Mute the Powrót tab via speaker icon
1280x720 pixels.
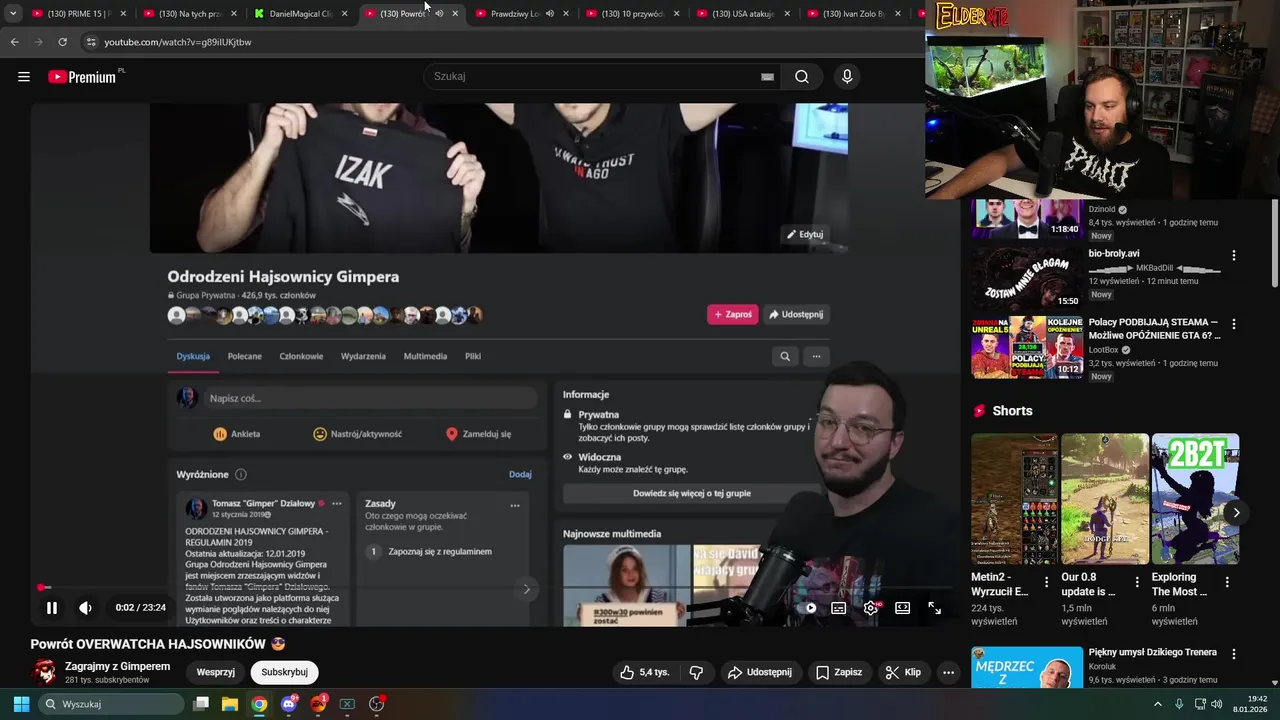pyautogui.click(x=439, y=14)
